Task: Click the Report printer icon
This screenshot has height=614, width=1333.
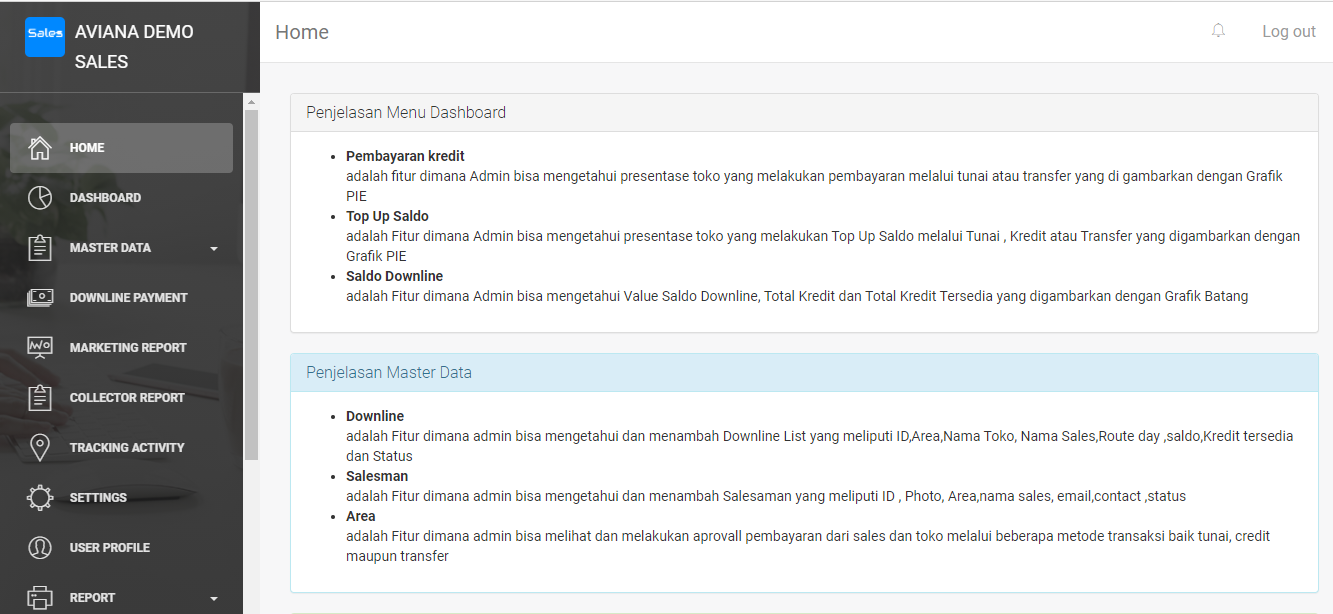Action: coord(40,598)
